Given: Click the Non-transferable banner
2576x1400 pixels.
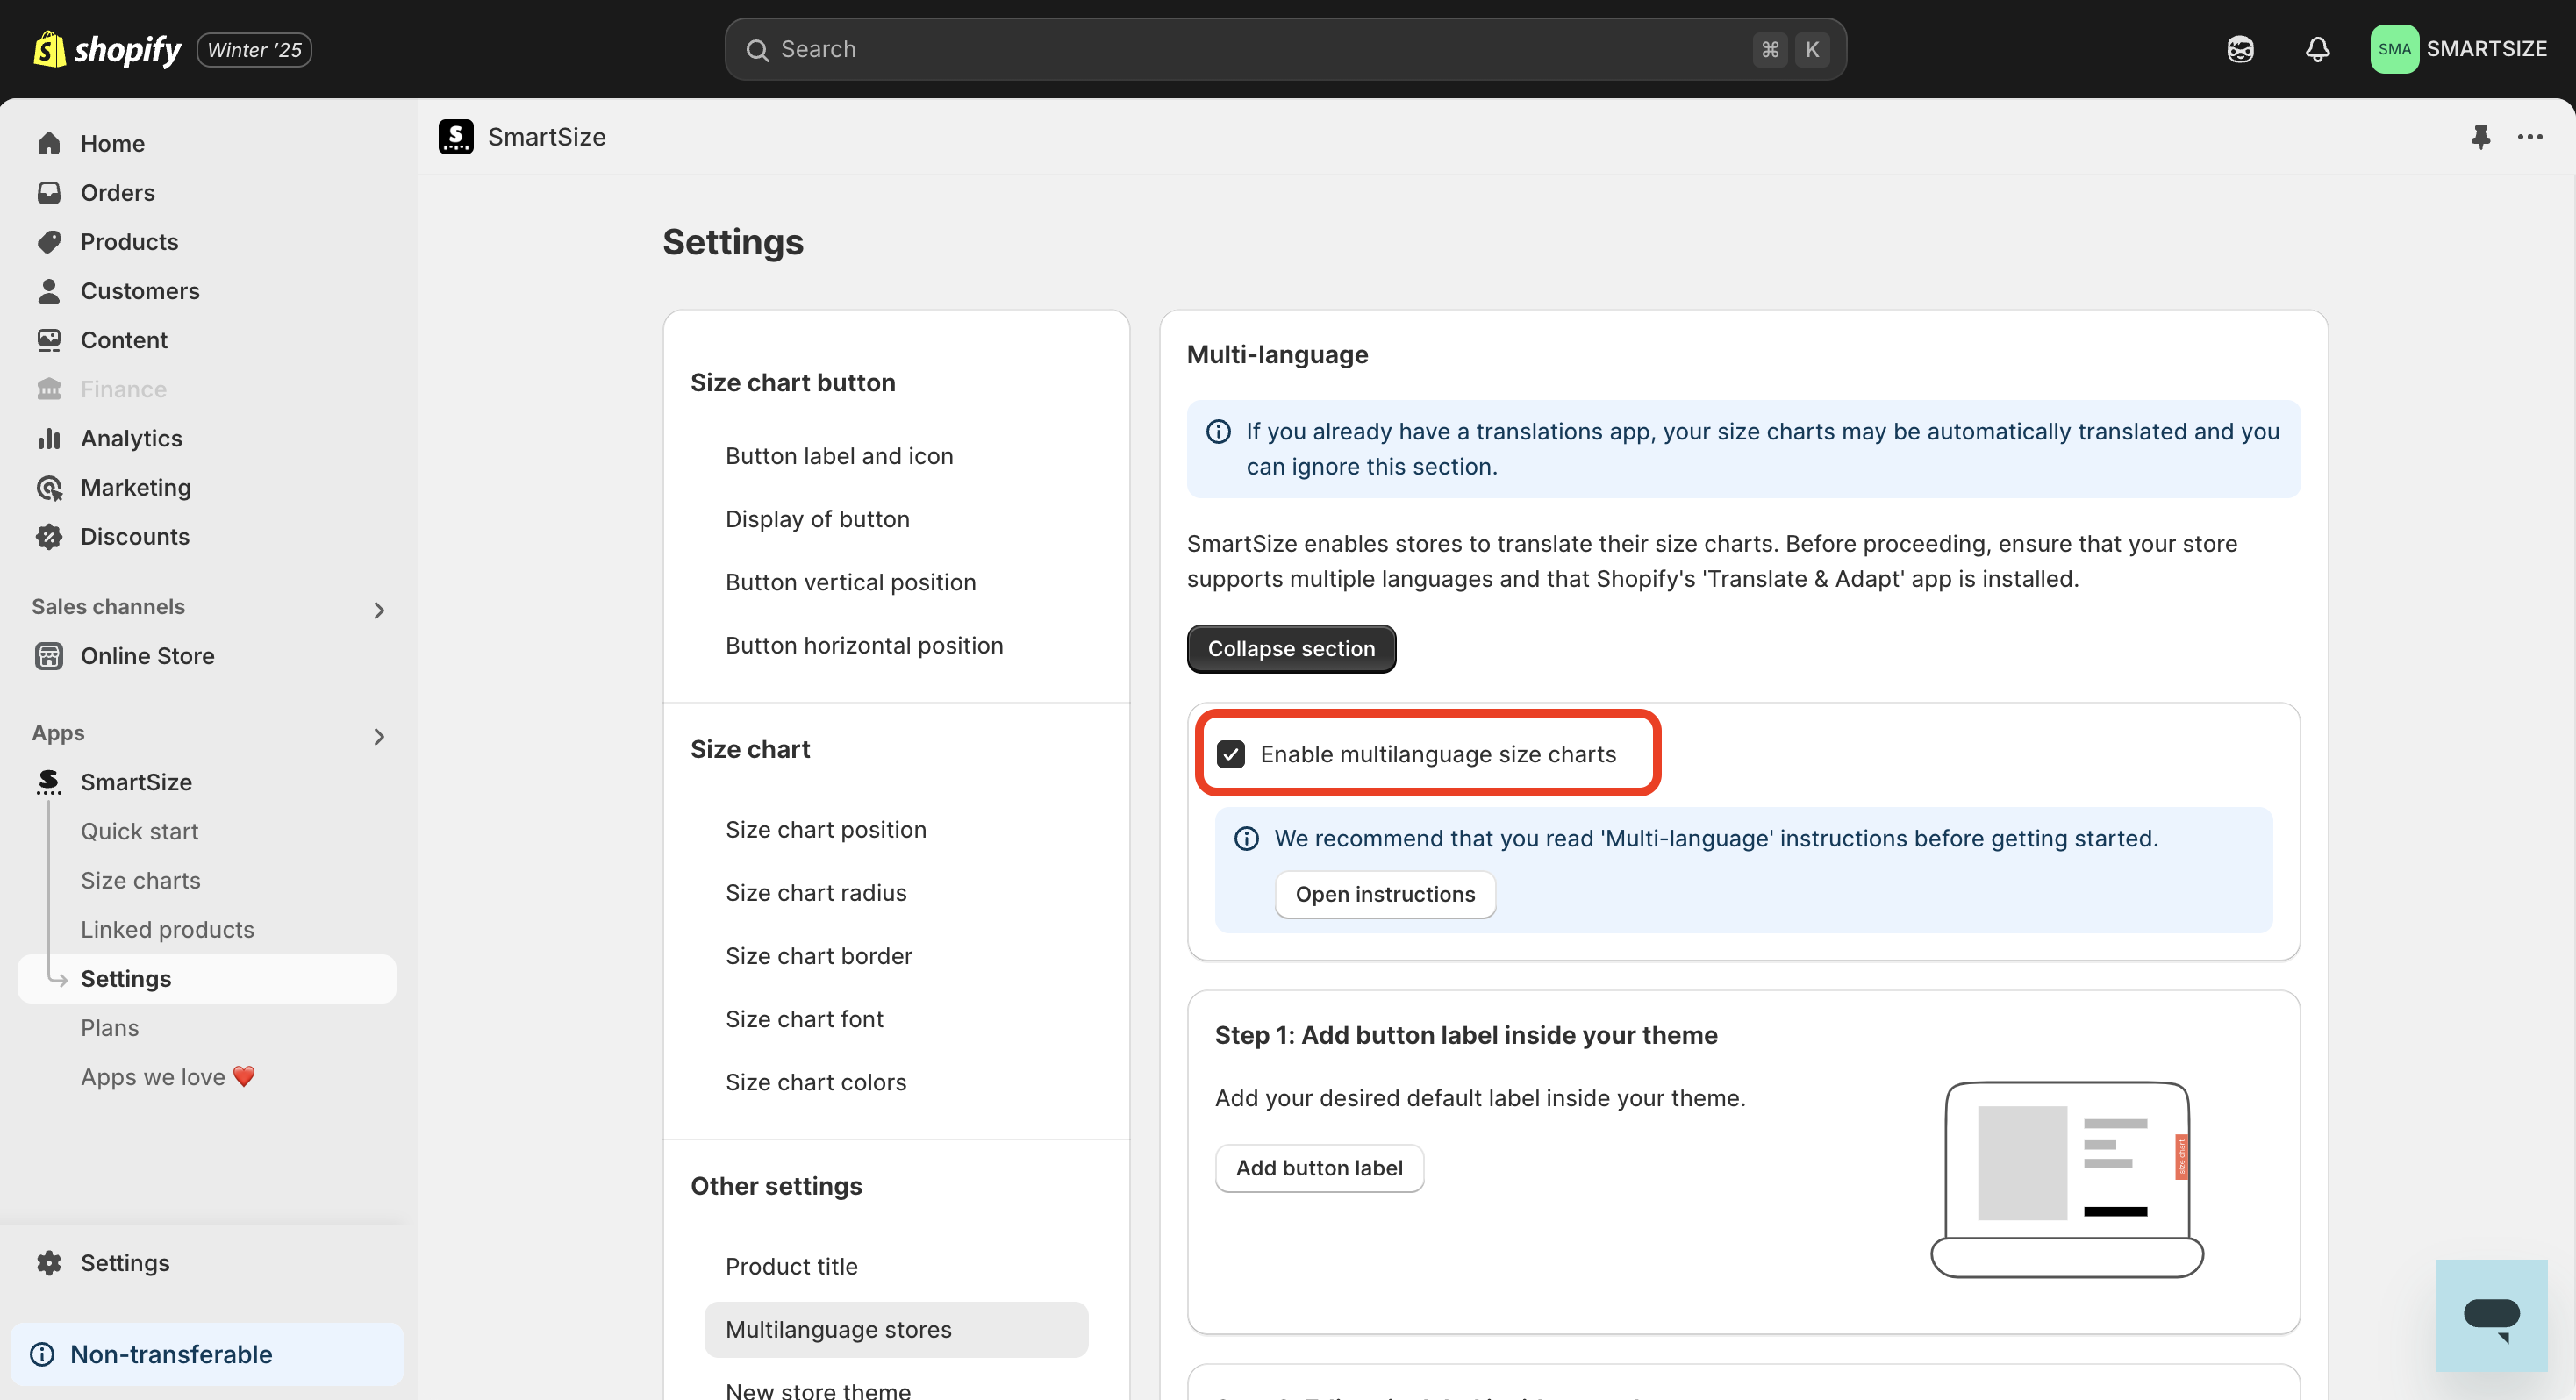Looking at the screenshot, I should click(x=207, y=1354).
